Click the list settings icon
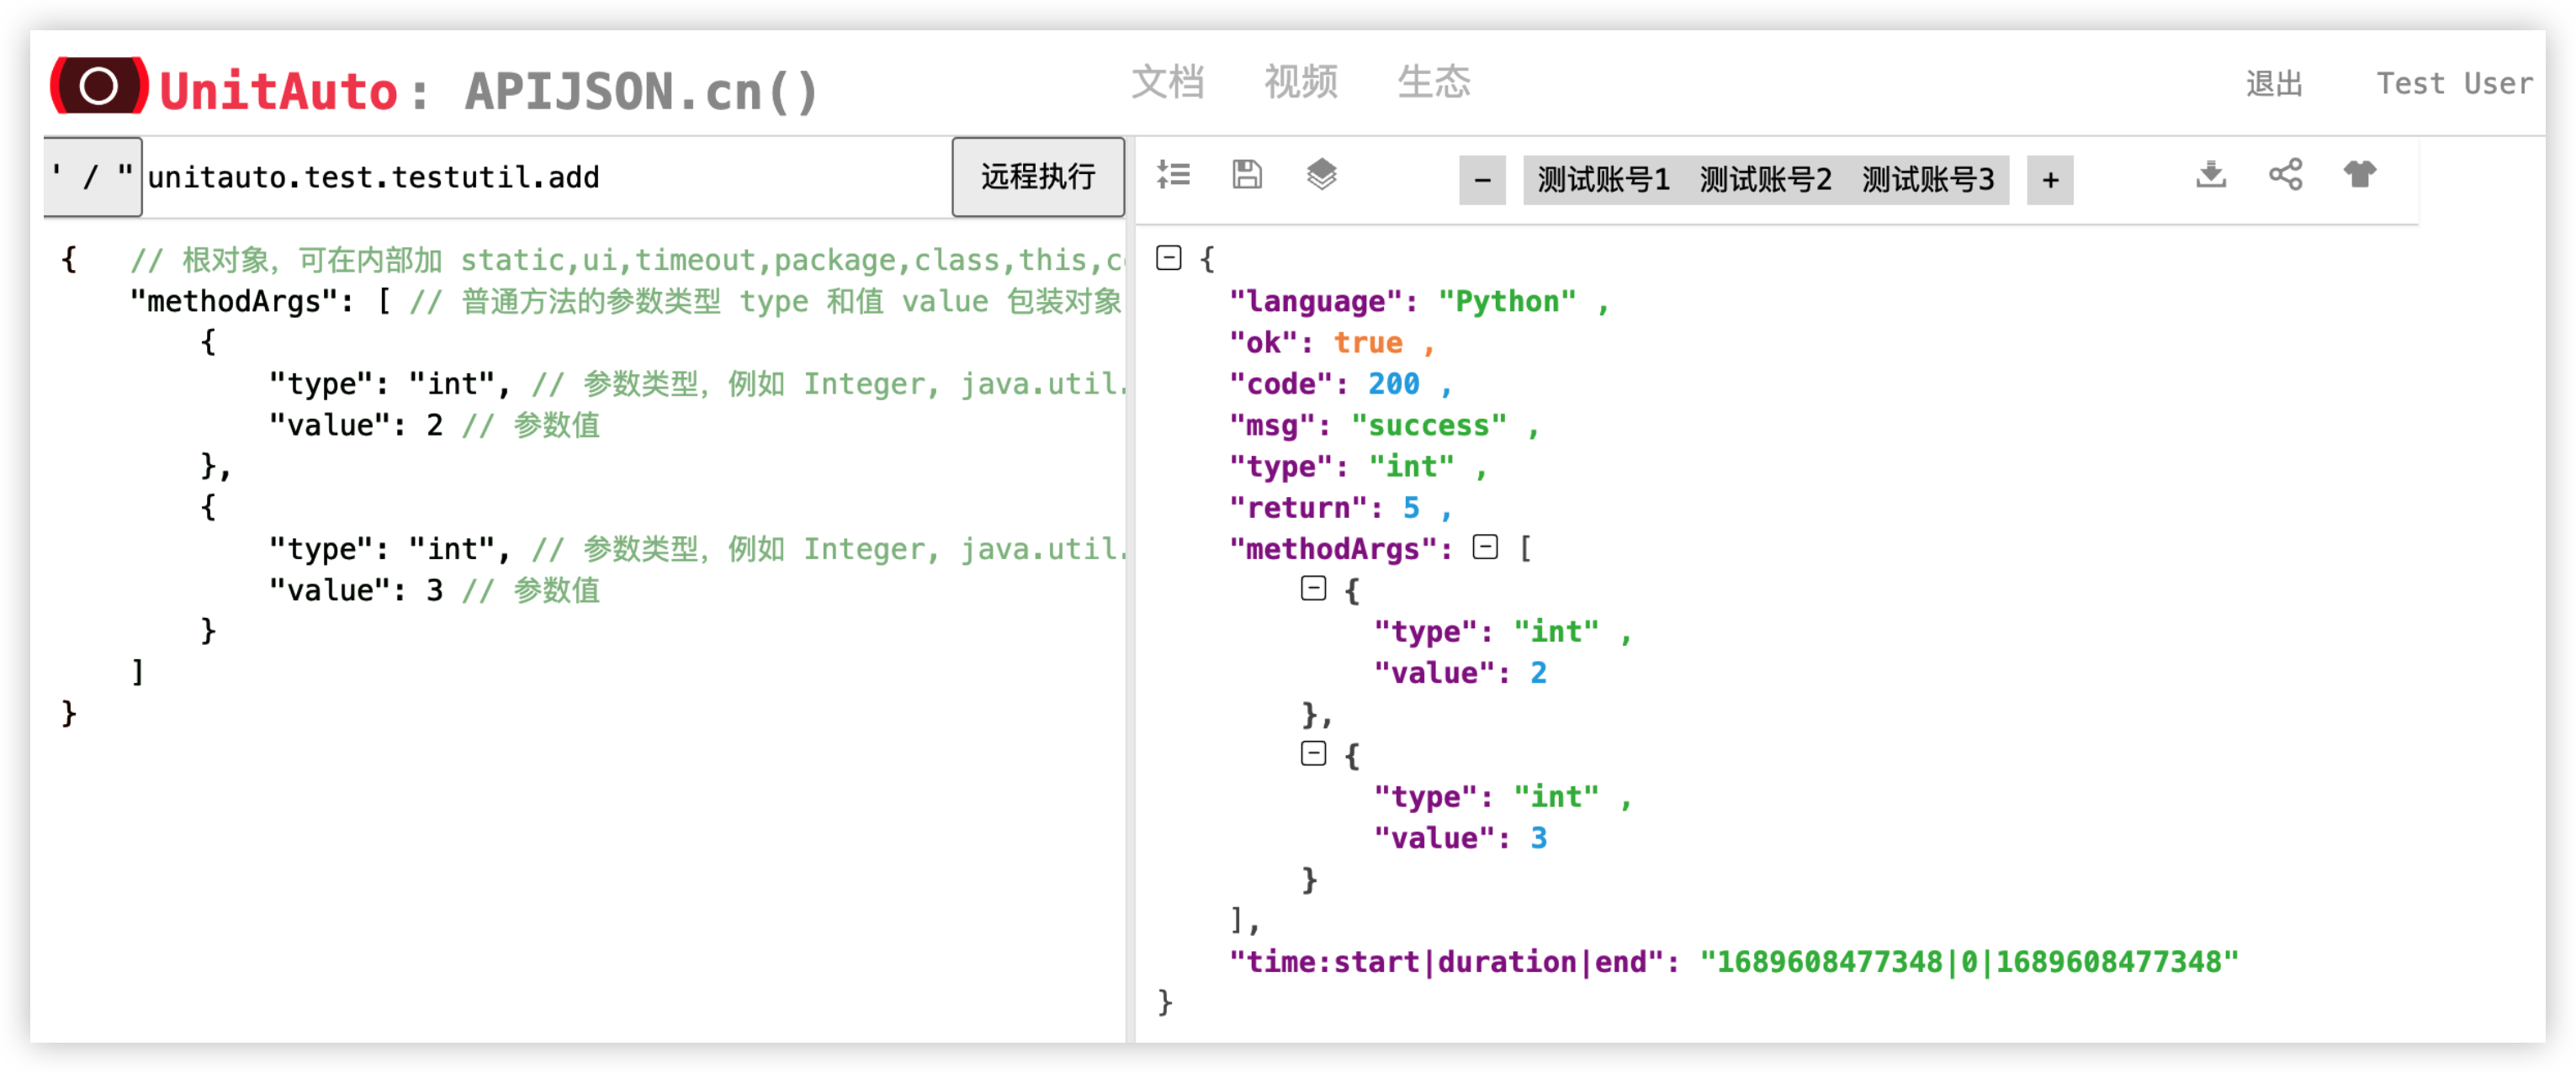Screen dimensions: 2576x1073 1174,174
